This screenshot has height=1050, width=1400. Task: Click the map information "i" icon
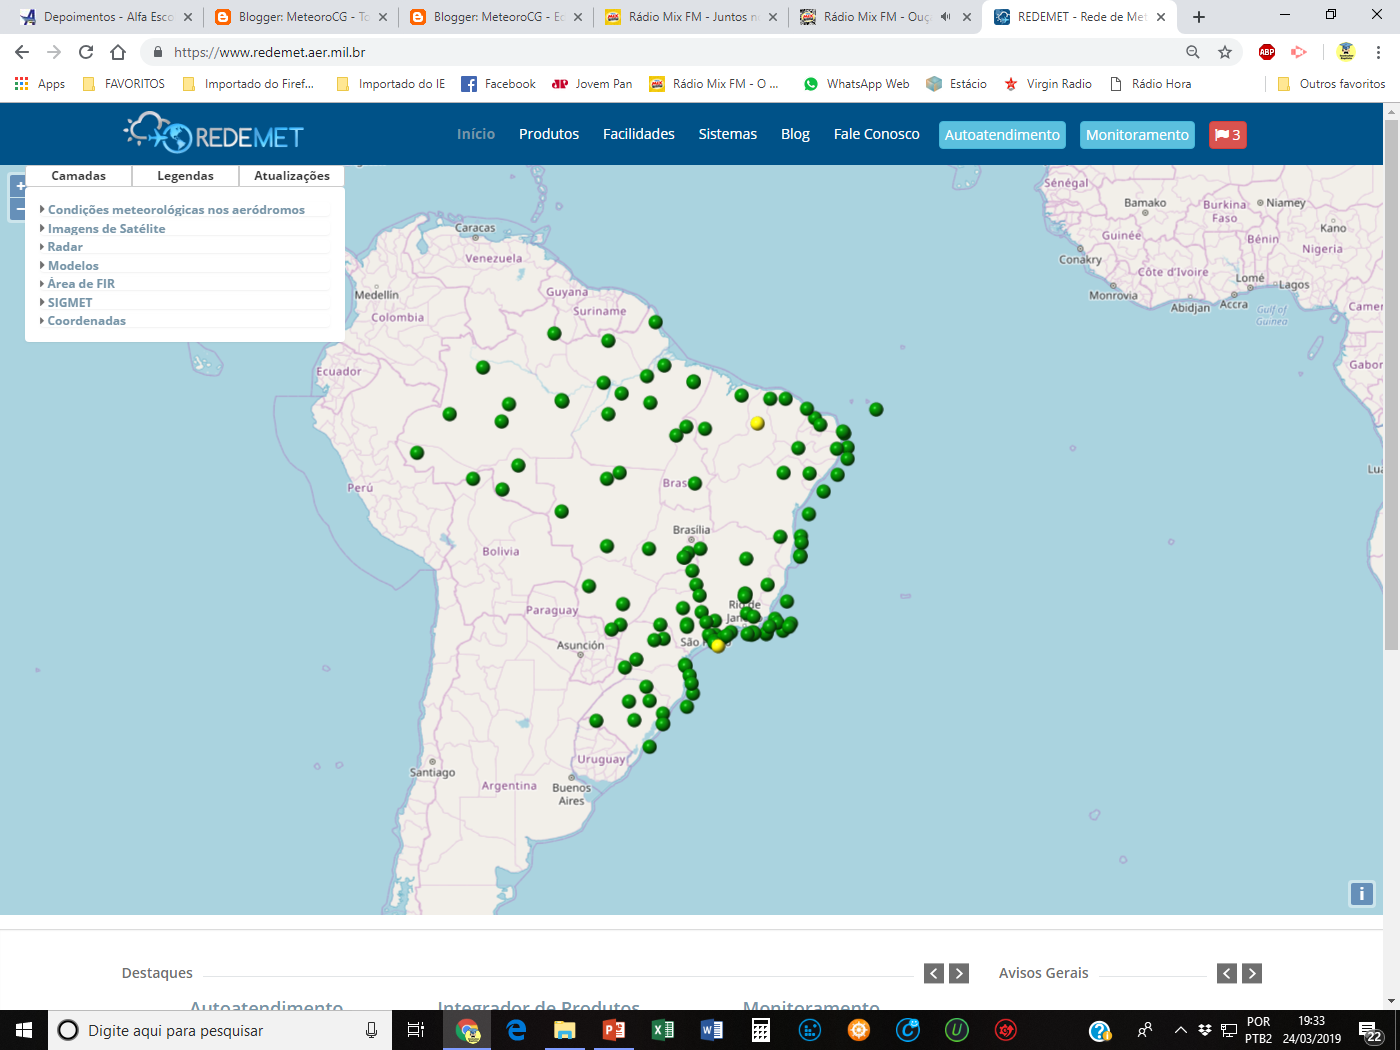pyautogui.click(x=1362, y=894)
